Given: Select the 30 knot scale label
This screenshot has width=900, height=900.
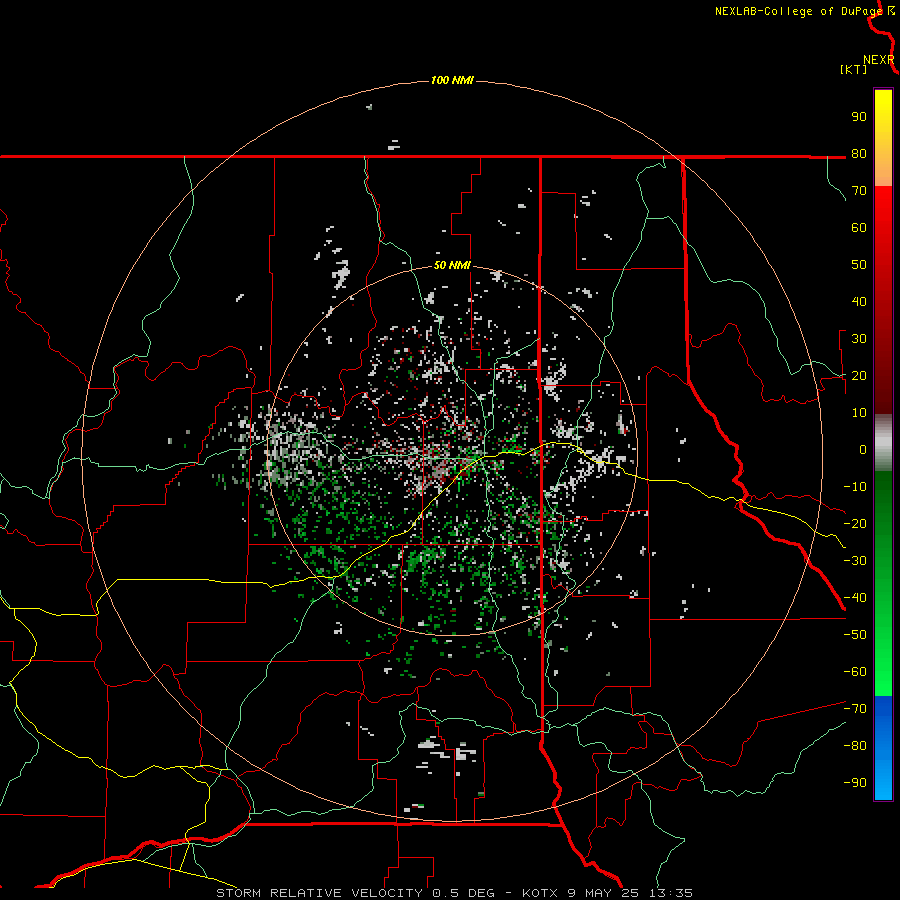Looking at the screenshot, I should (859, 339).
